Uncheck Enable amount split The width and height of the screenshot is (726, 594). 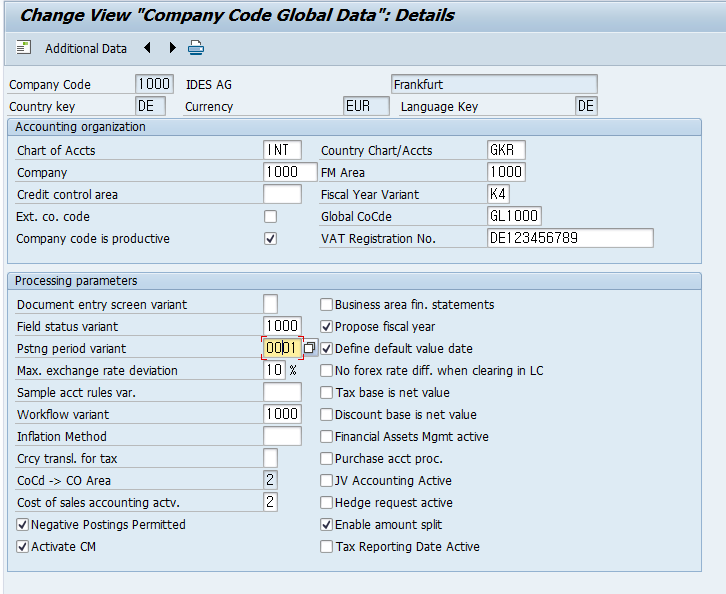[326, 525]
